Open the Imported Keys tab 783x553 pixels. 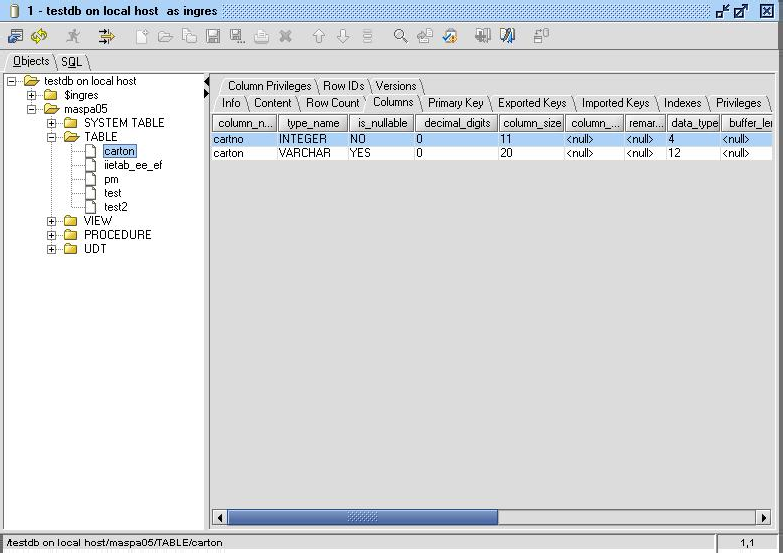click(615, 103)
